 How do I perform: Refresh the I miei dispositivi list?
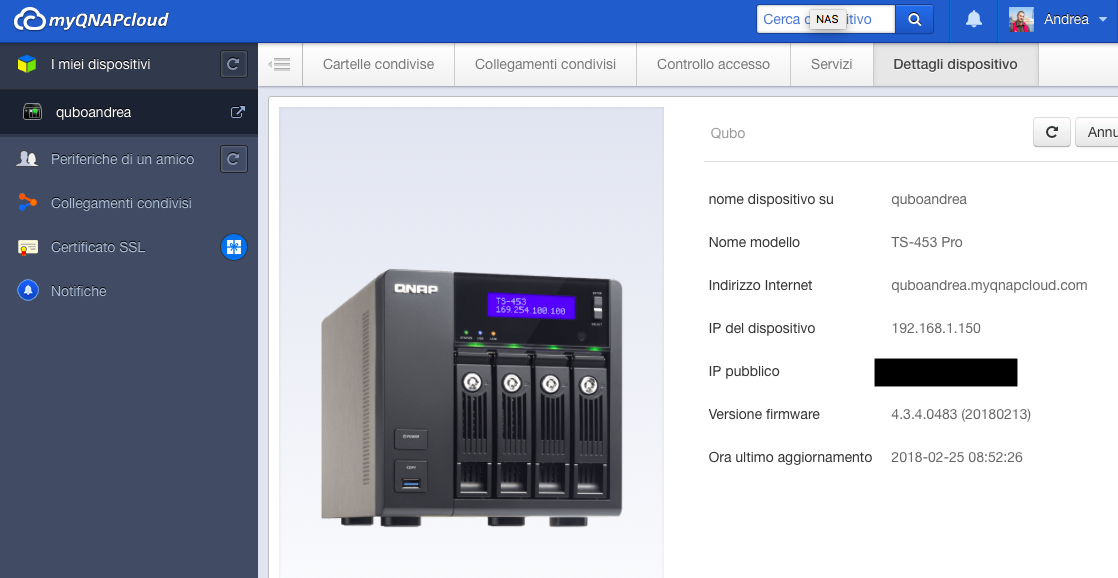point(233,65)
